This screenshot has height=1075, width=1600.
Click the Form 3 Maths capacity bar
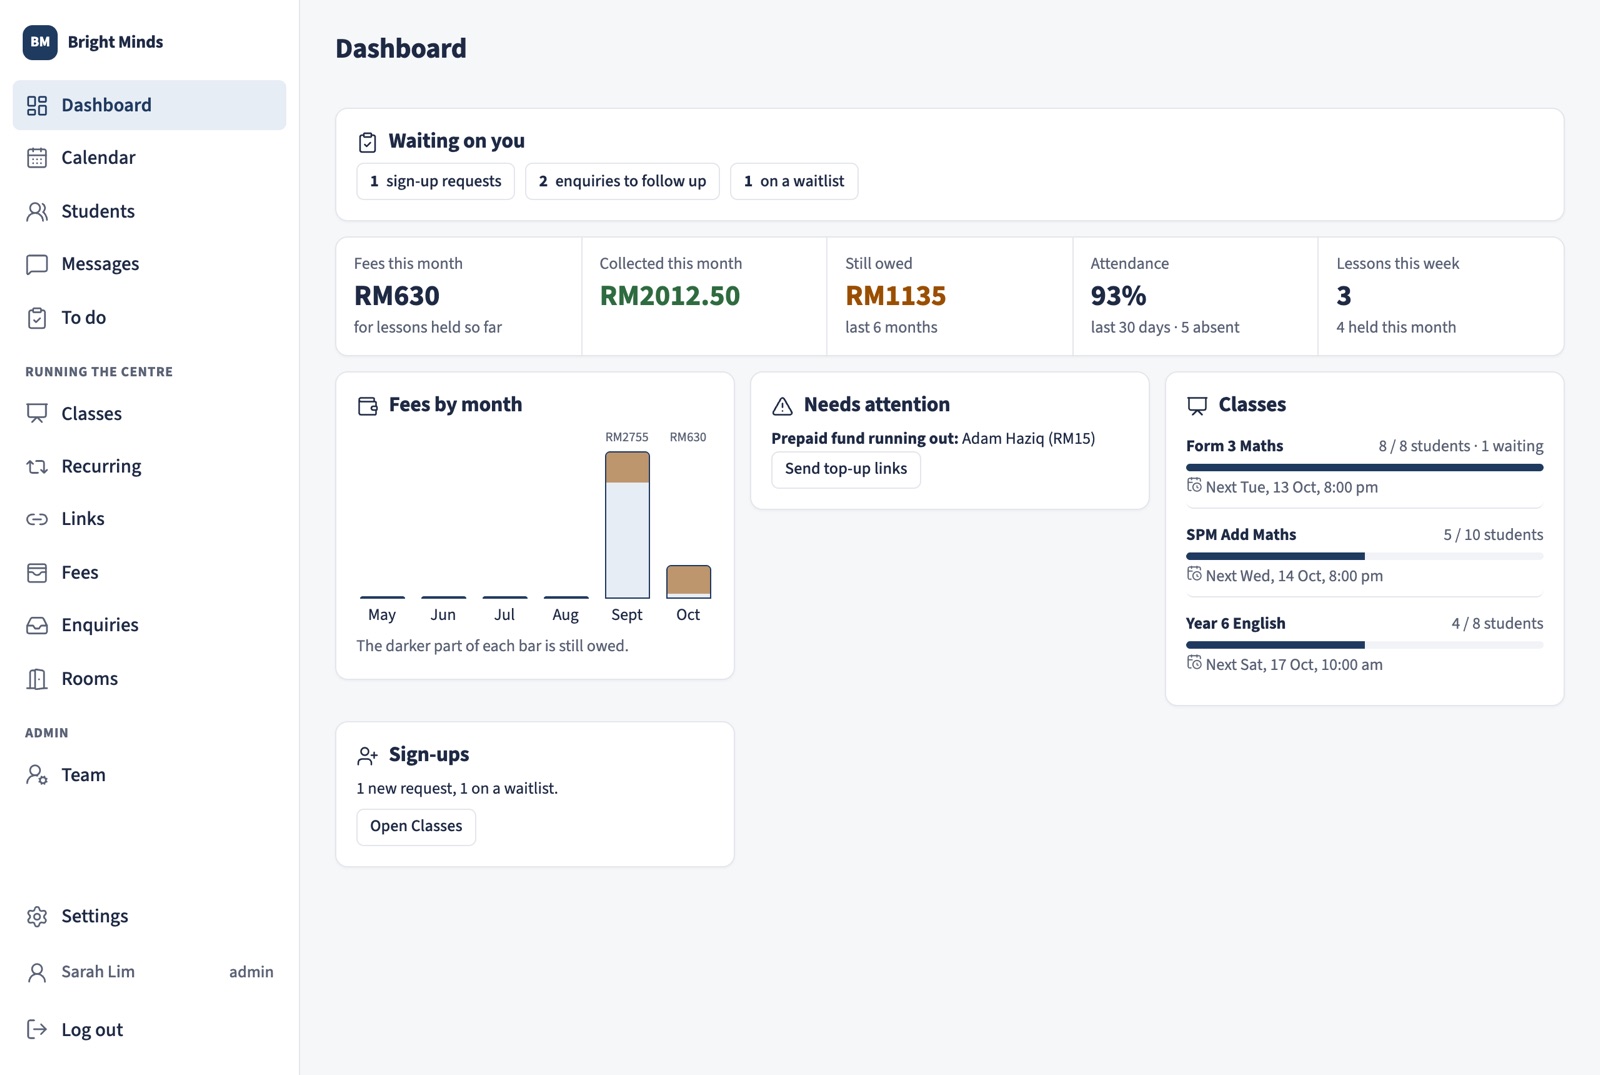[1364, 467]
